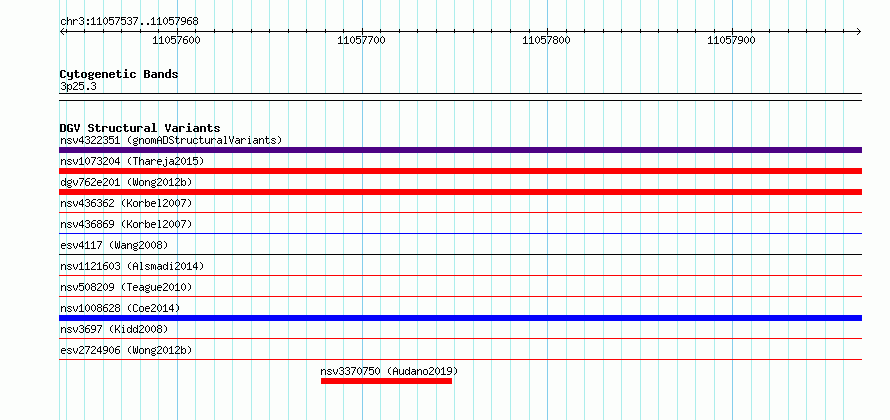The height and width of the screenshot is (420, 890).
Task: Click the blue nsv1008628 variant bar
Action: 460,318
